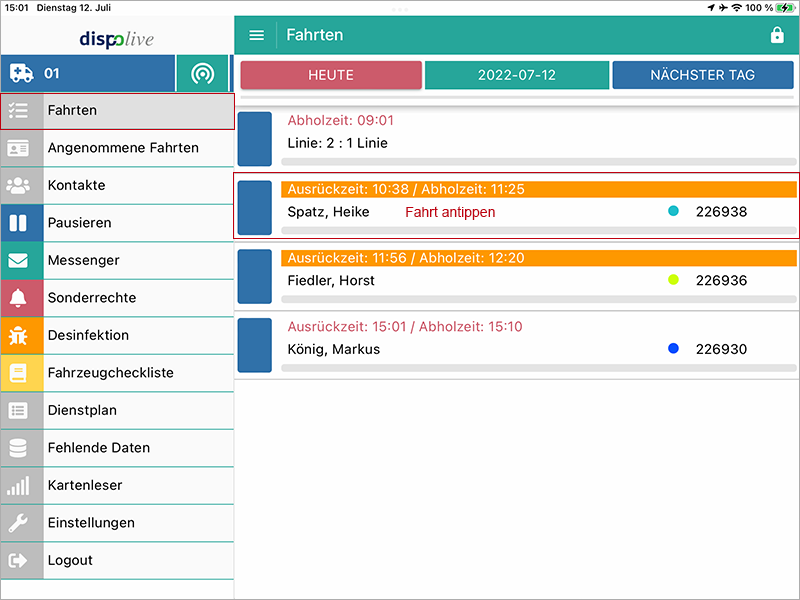Viewport: 800px width, 600px height.
Task: Tap the Sonderrechte bell icon
Action: tap(18, 298)
